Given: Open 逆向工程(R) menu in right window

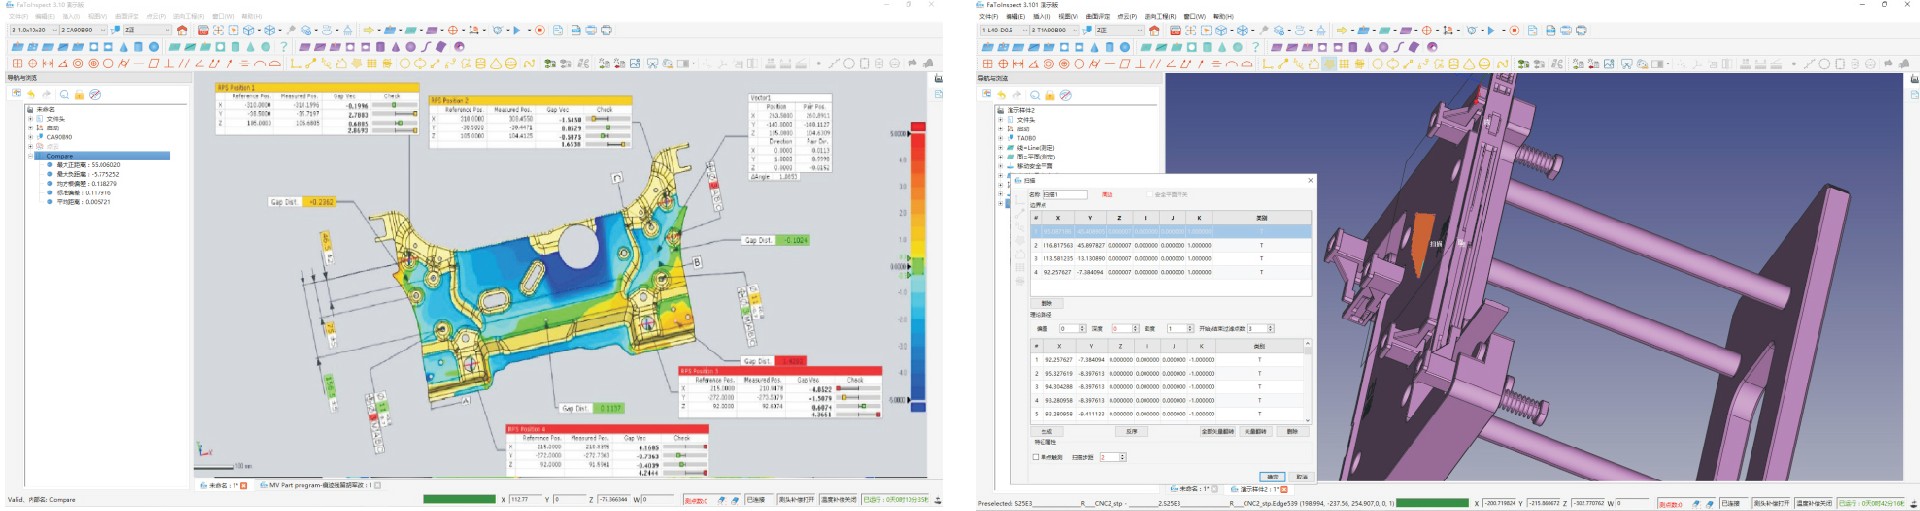Looking at the screenshot, I should point(1160,16).
